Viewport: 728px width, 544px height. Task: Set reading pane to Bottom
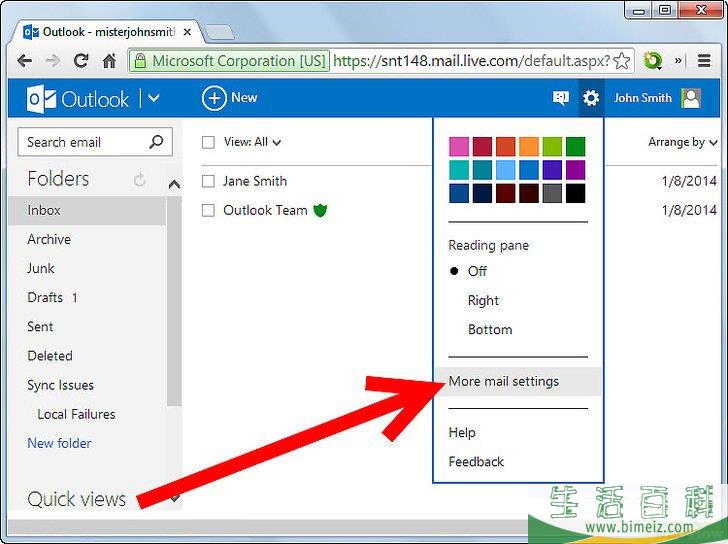pos(490,330)
